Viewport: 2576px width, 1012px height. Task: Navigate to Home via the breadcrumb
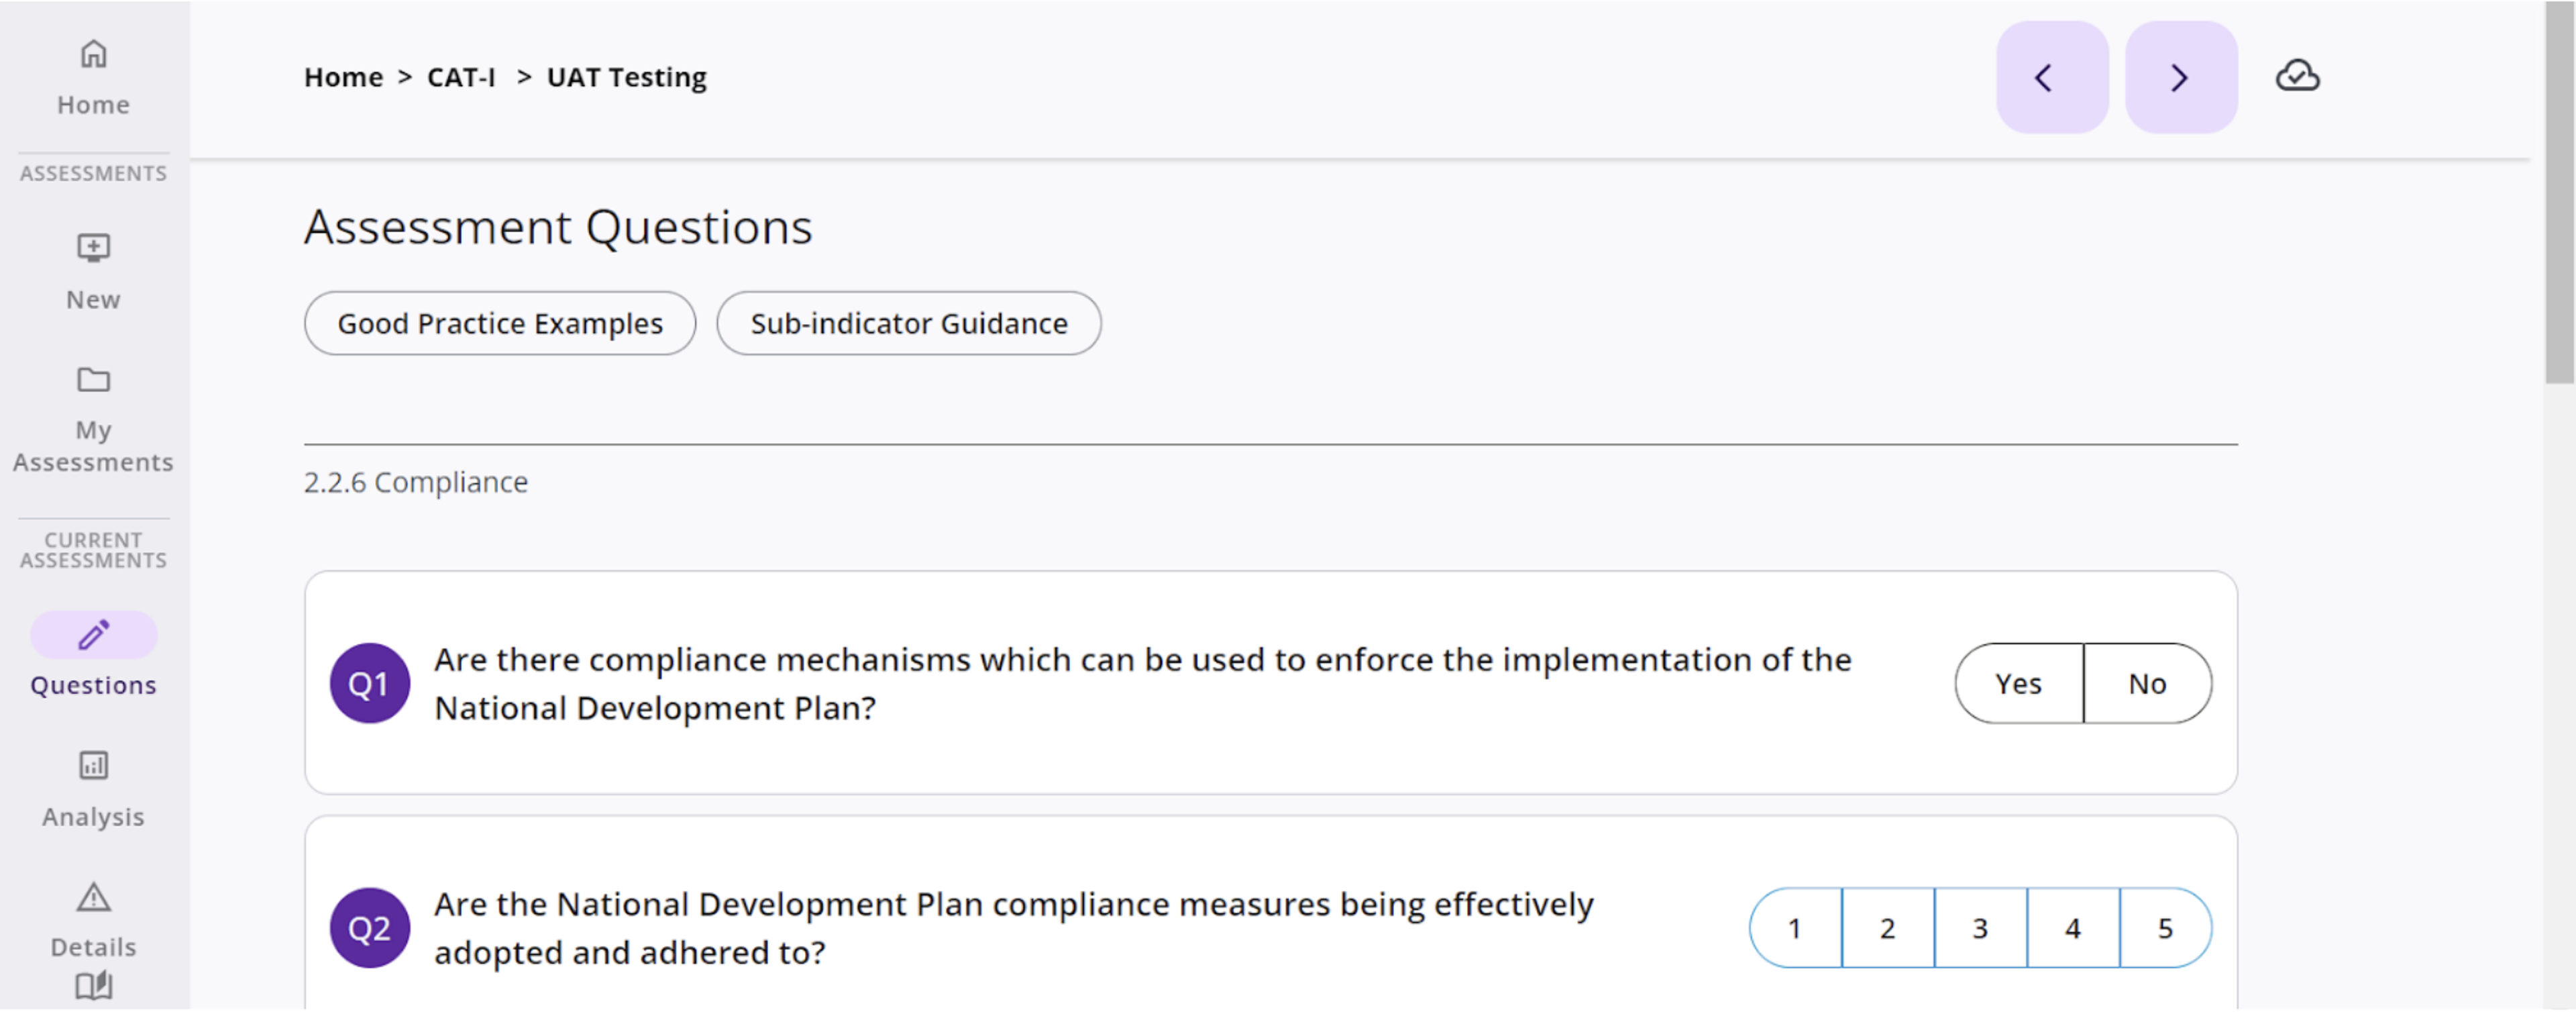coord(343,77)
